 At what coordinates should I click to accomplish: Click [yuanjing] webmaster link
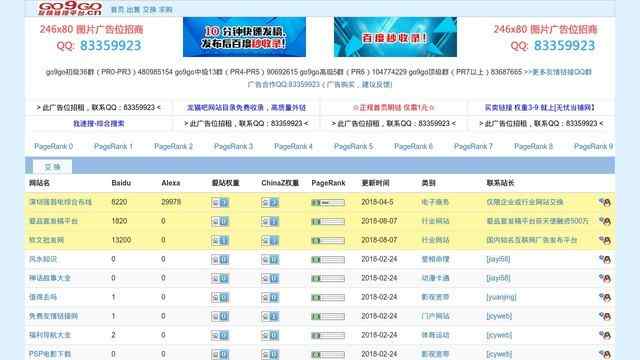[x=501, y=297]
